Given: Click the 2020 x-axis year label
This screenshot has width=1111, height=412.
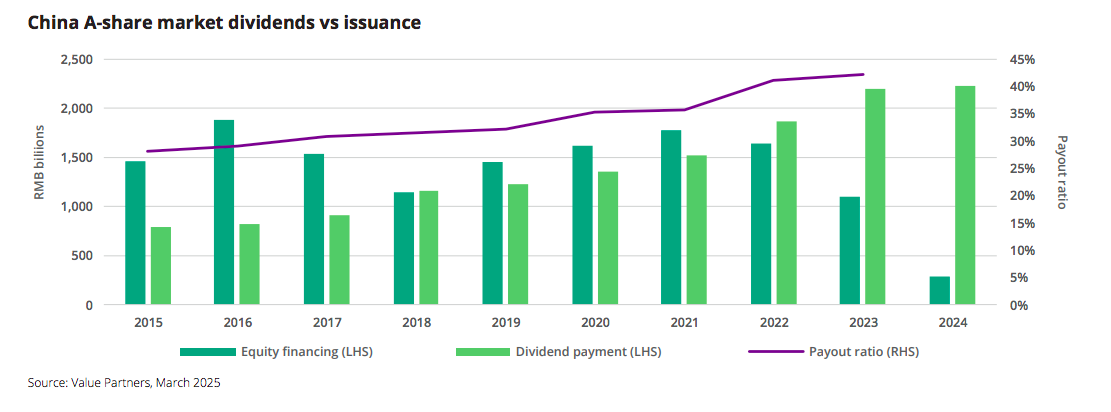Looking at the screenshot, I should [595, 324].
